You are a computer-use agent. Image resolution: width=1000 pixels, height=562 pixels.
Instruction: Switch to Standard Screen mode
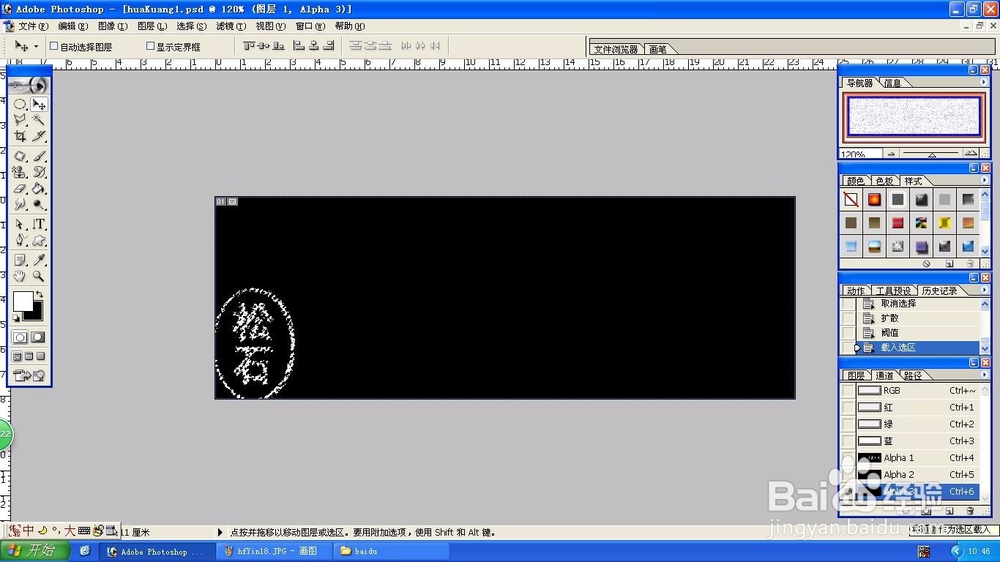click(x=17, y=357)
